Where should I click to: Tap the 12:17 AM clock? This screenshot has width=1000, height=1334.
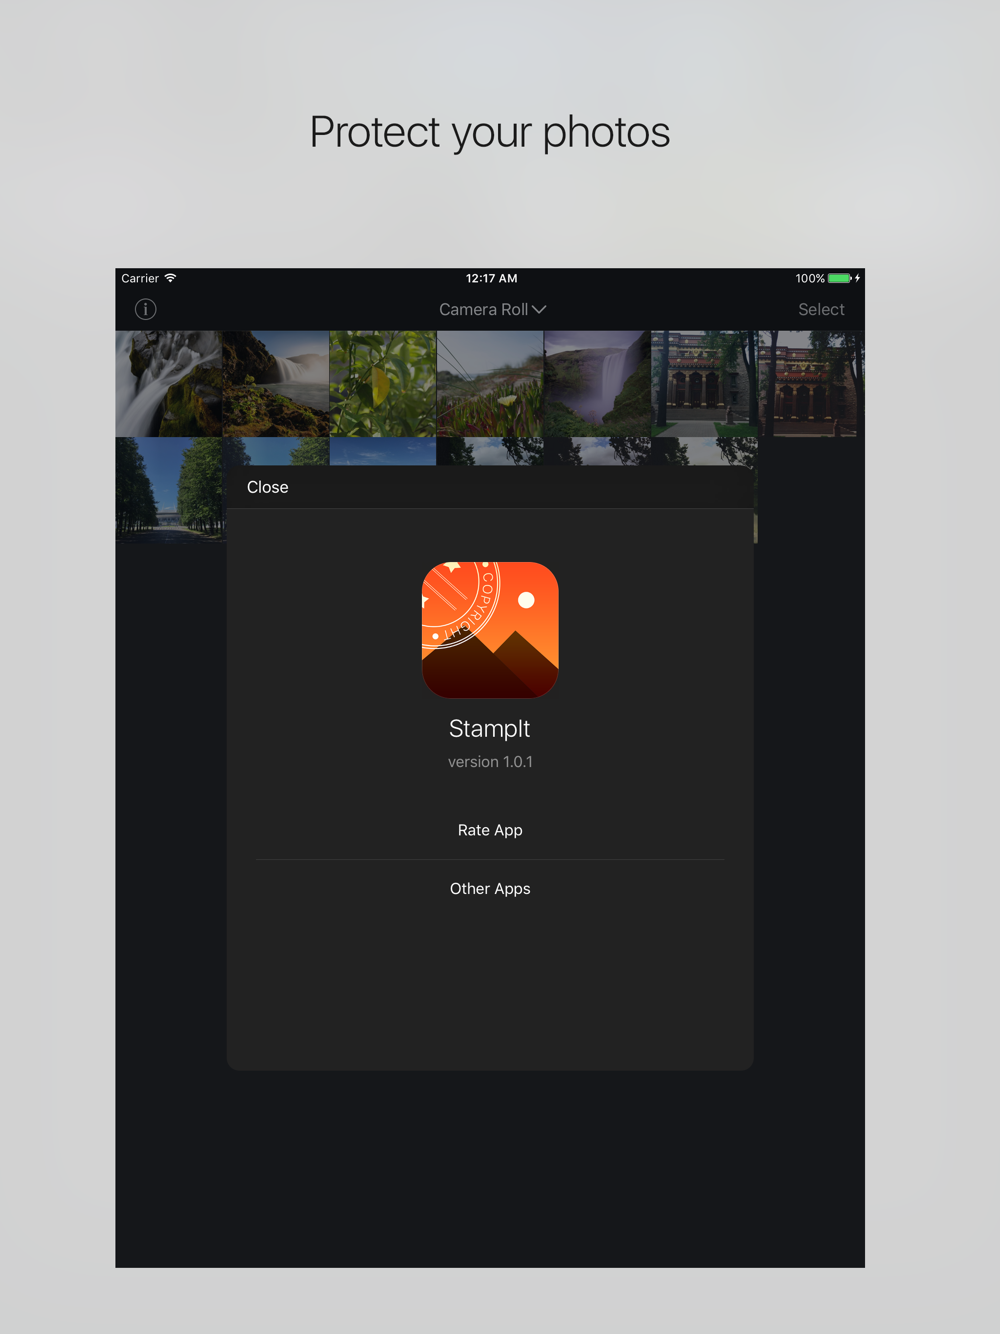tap(492, 278)
